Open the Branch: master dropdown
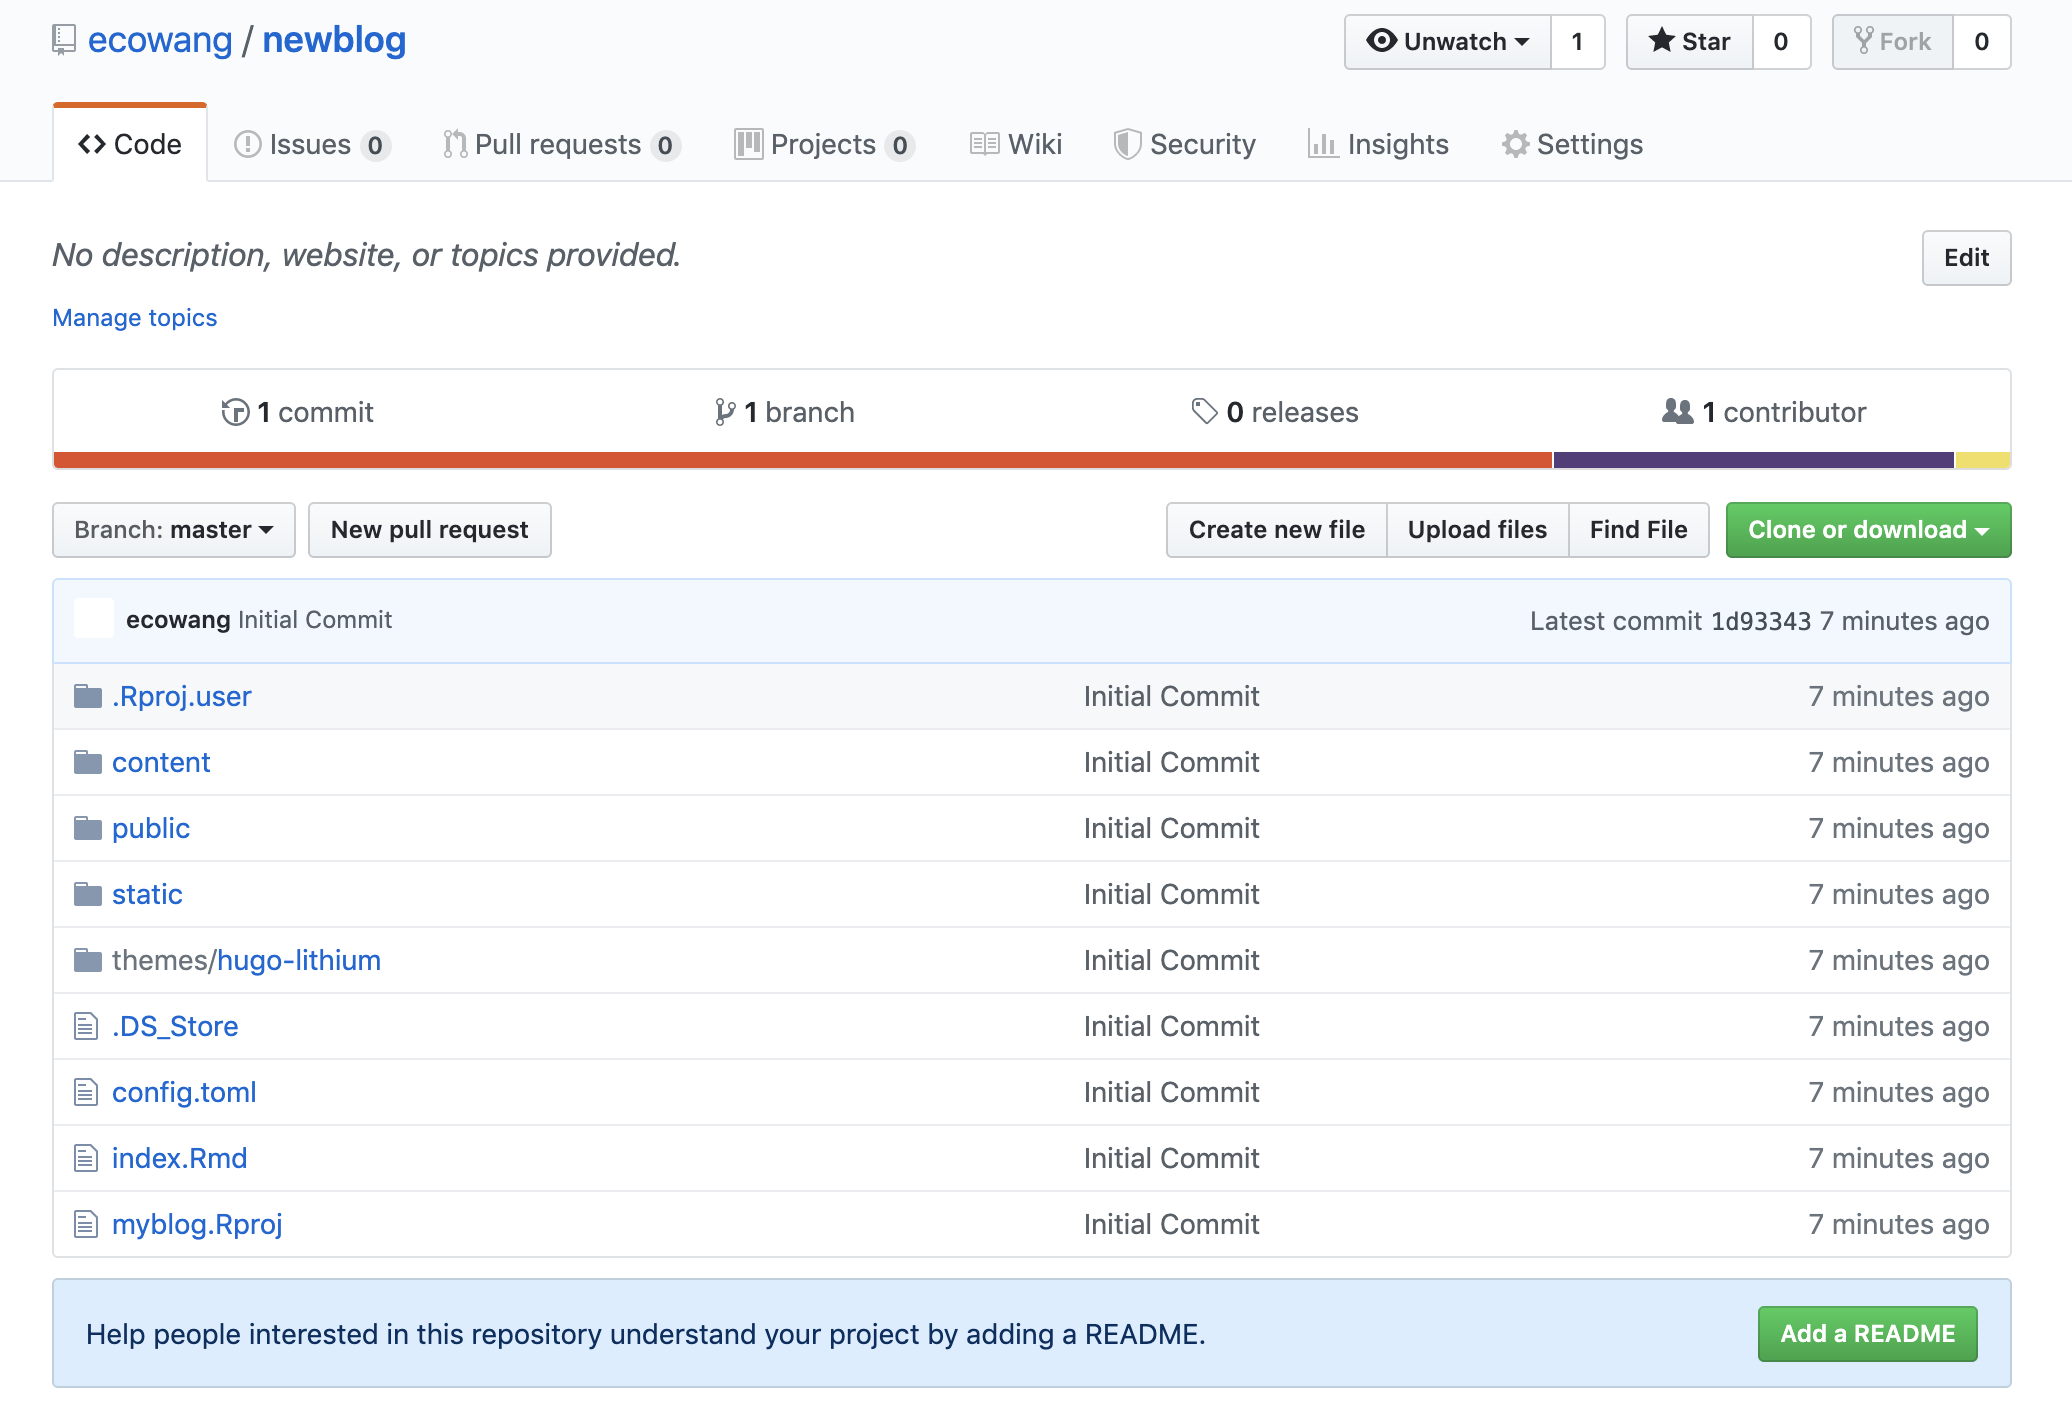The height and width of the screenshot is (1408, 2072). coord(174,530)
